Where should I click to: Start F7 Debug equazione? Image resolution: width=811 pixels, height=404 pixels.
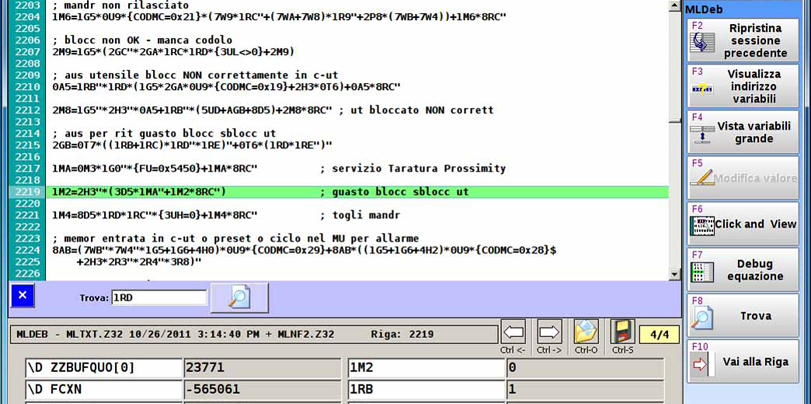pyautogui.click(x=743, y=270)
